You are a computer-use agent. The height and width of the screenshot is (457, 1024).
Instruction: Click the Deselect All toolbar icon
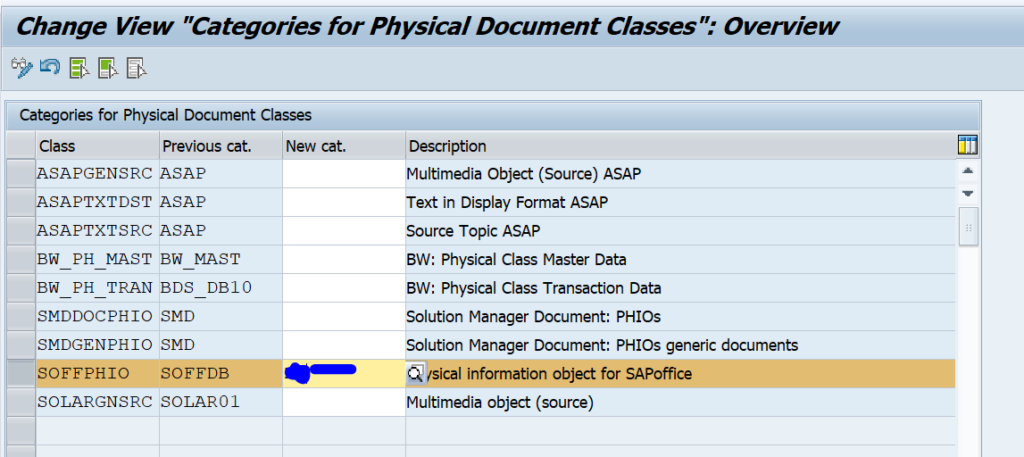[137, 68]
